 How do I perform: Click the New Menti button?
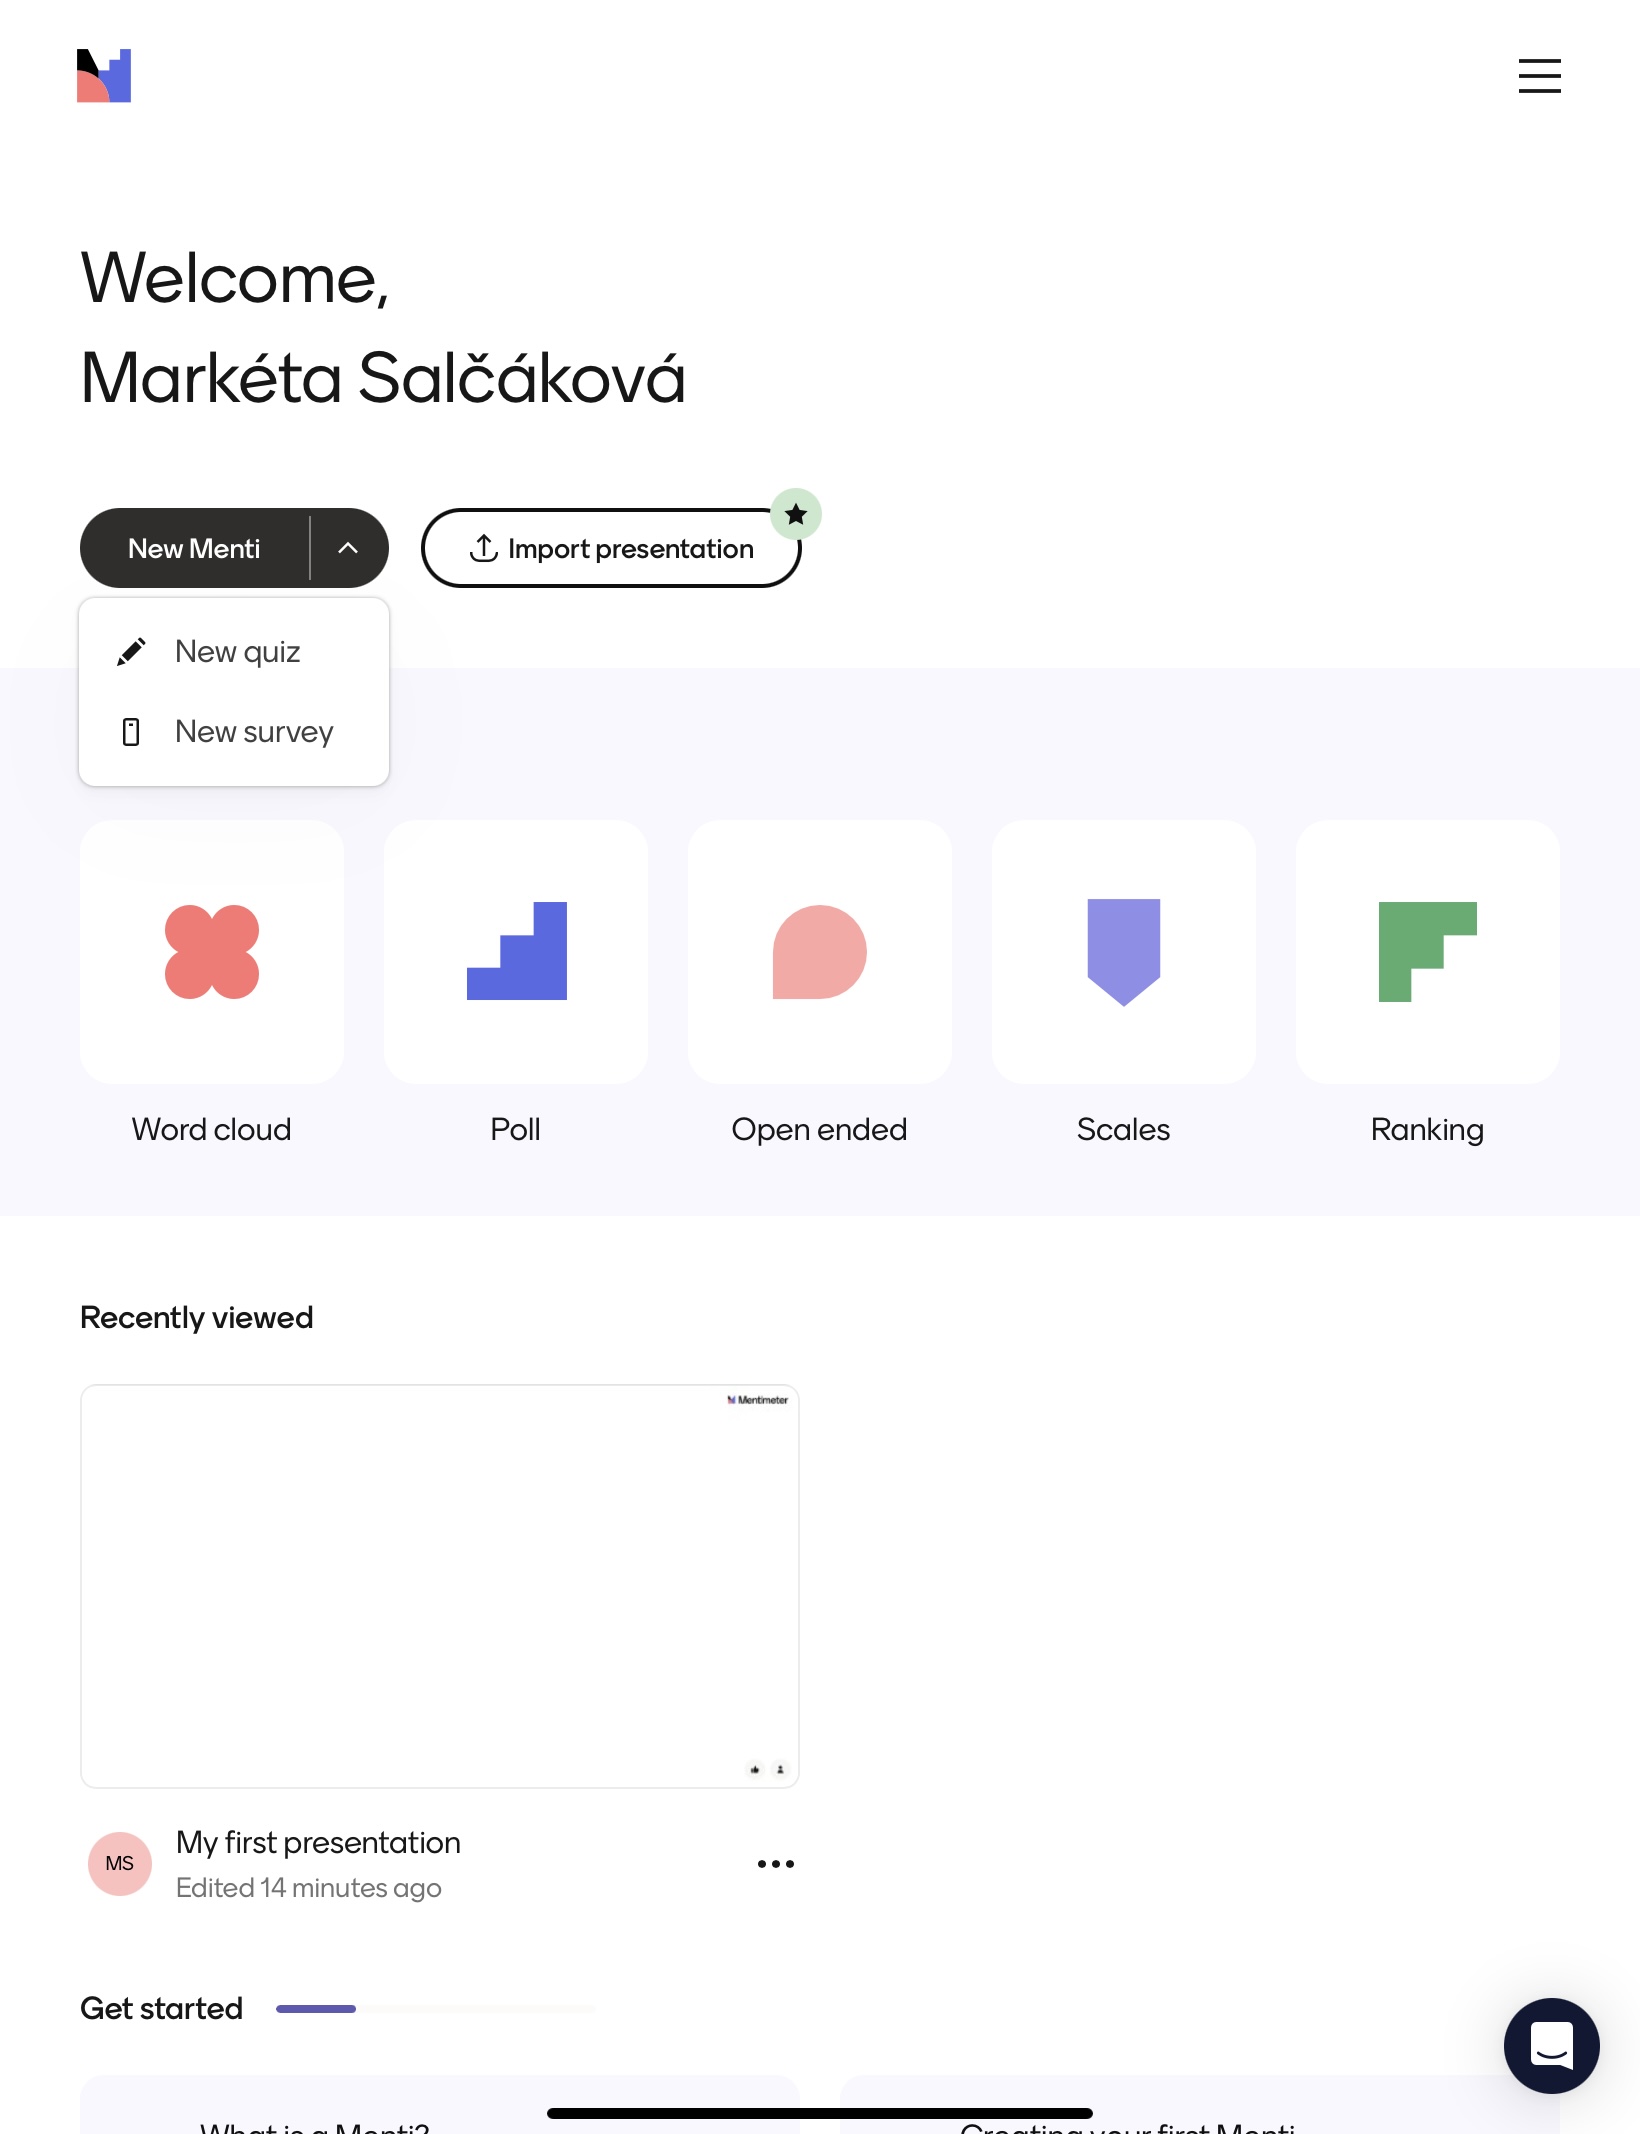[194, 548]
